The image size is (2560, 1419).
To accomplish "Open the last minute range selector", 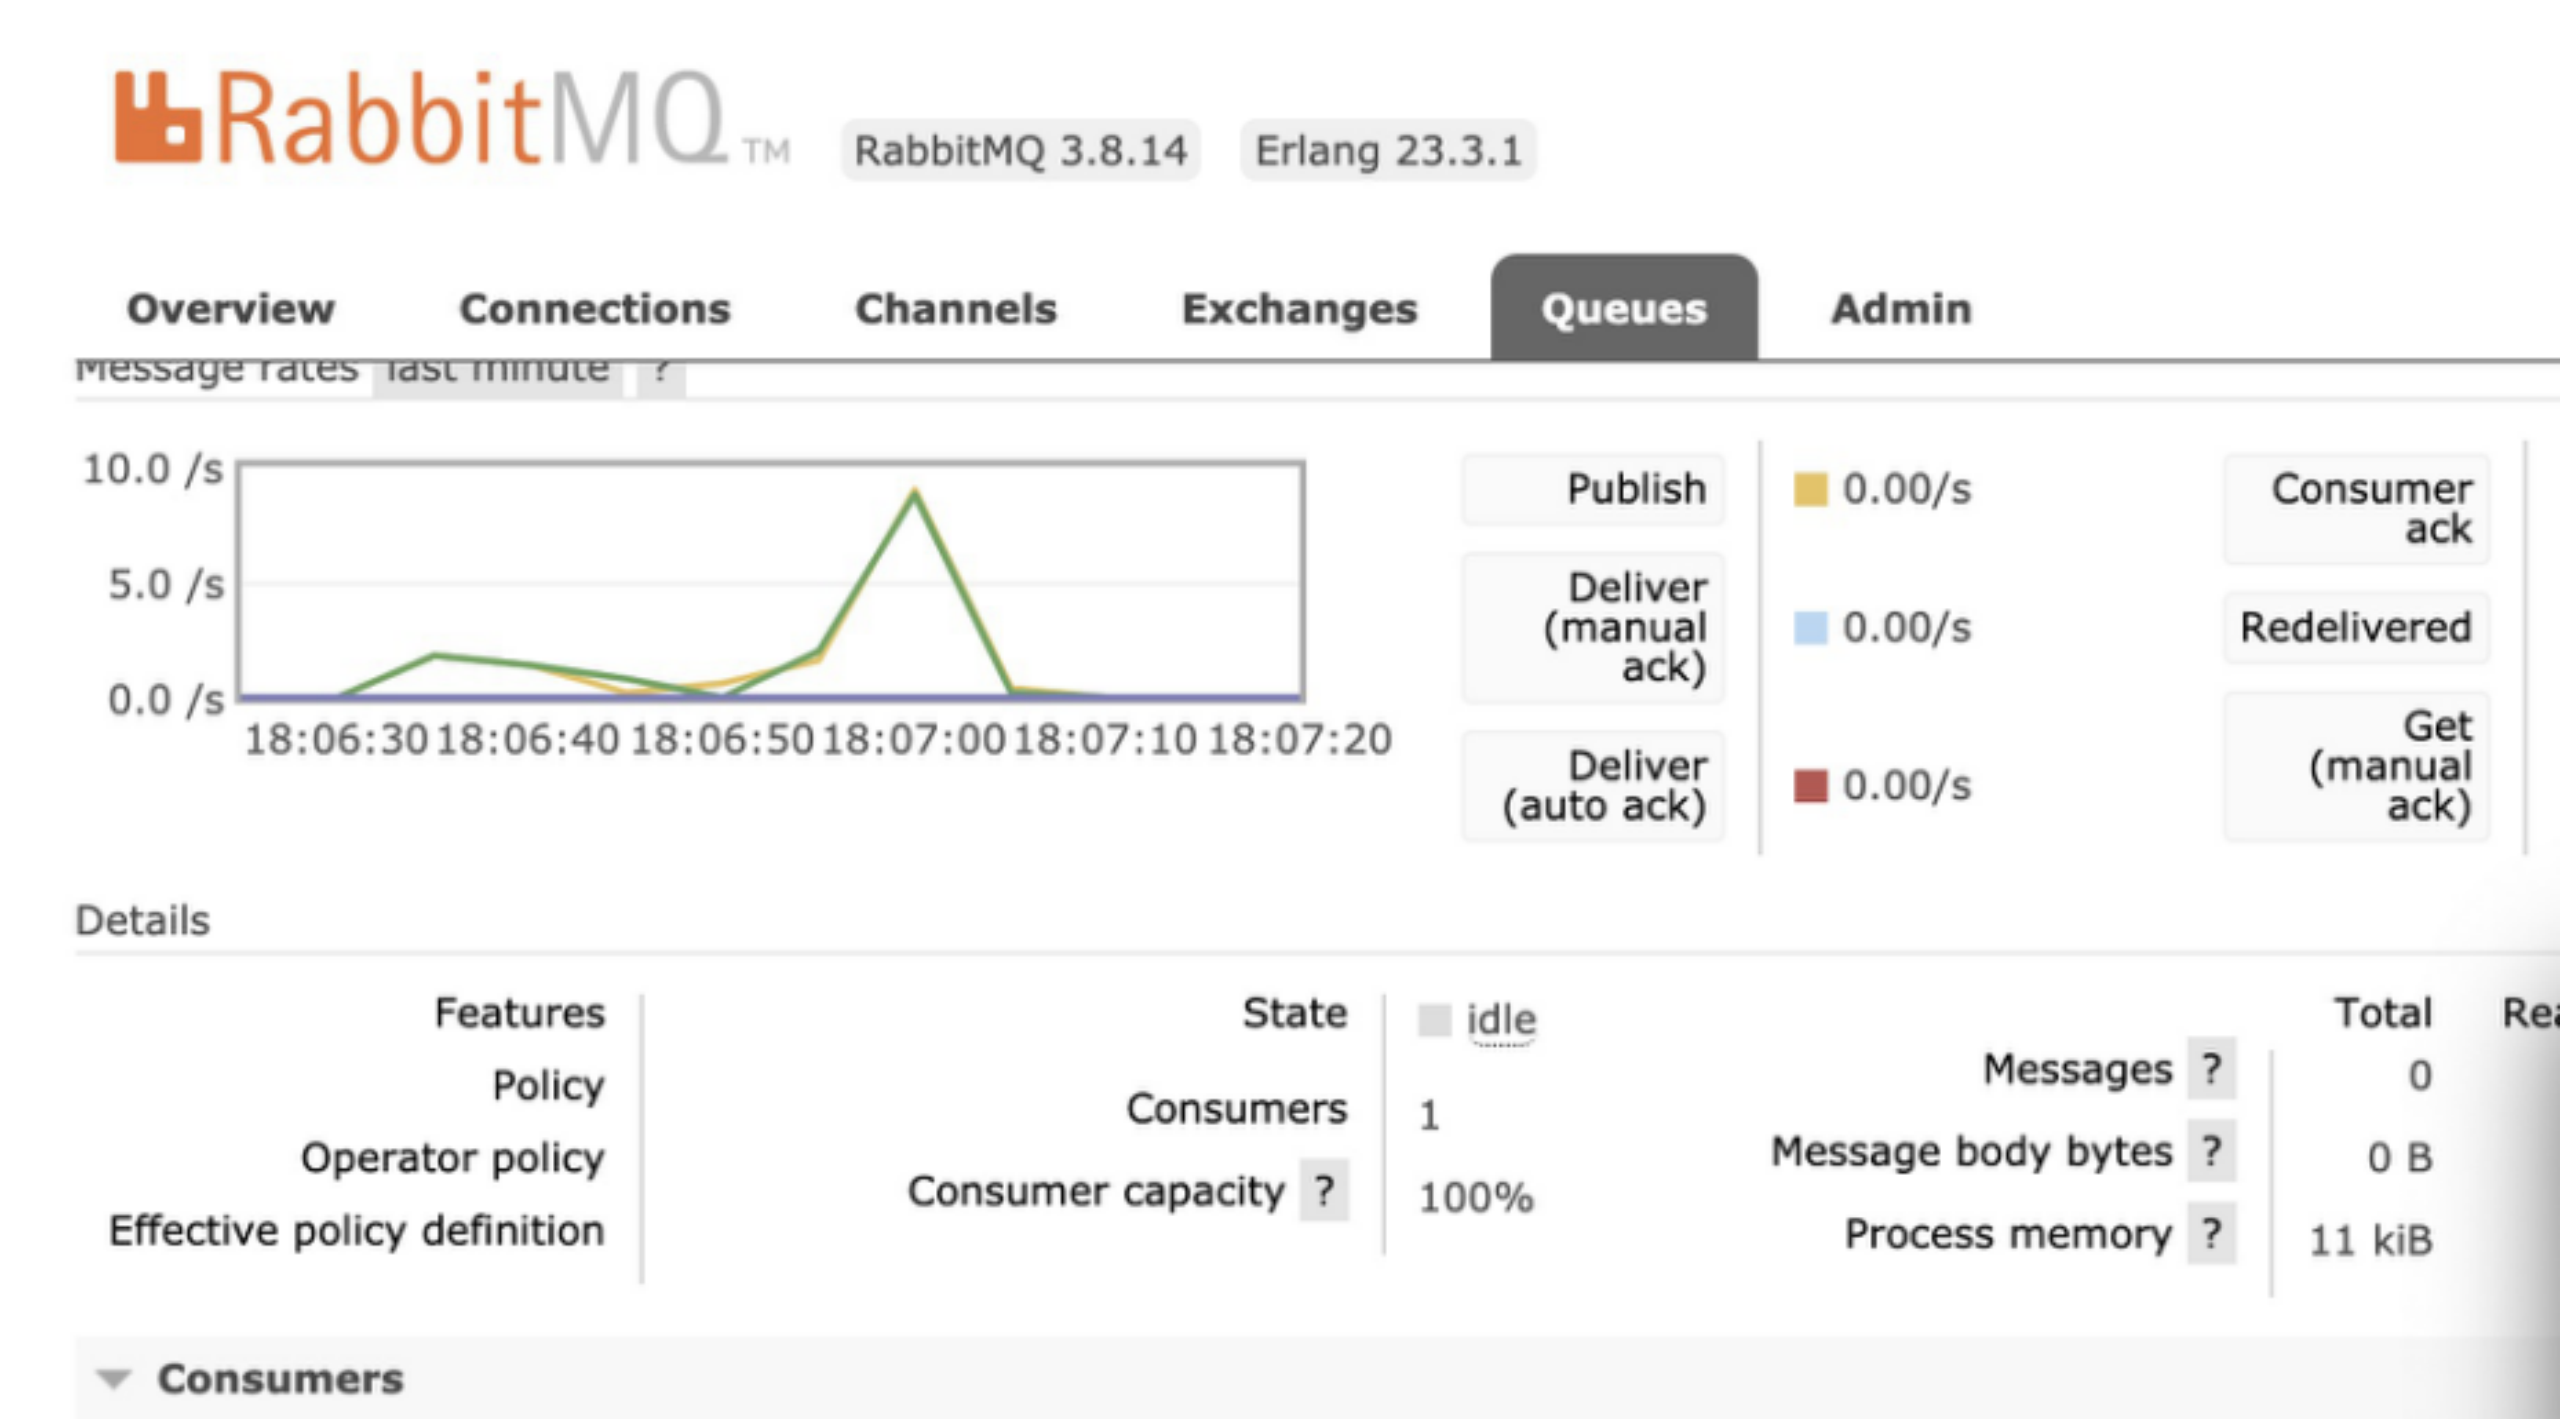I will coord(497,374).
